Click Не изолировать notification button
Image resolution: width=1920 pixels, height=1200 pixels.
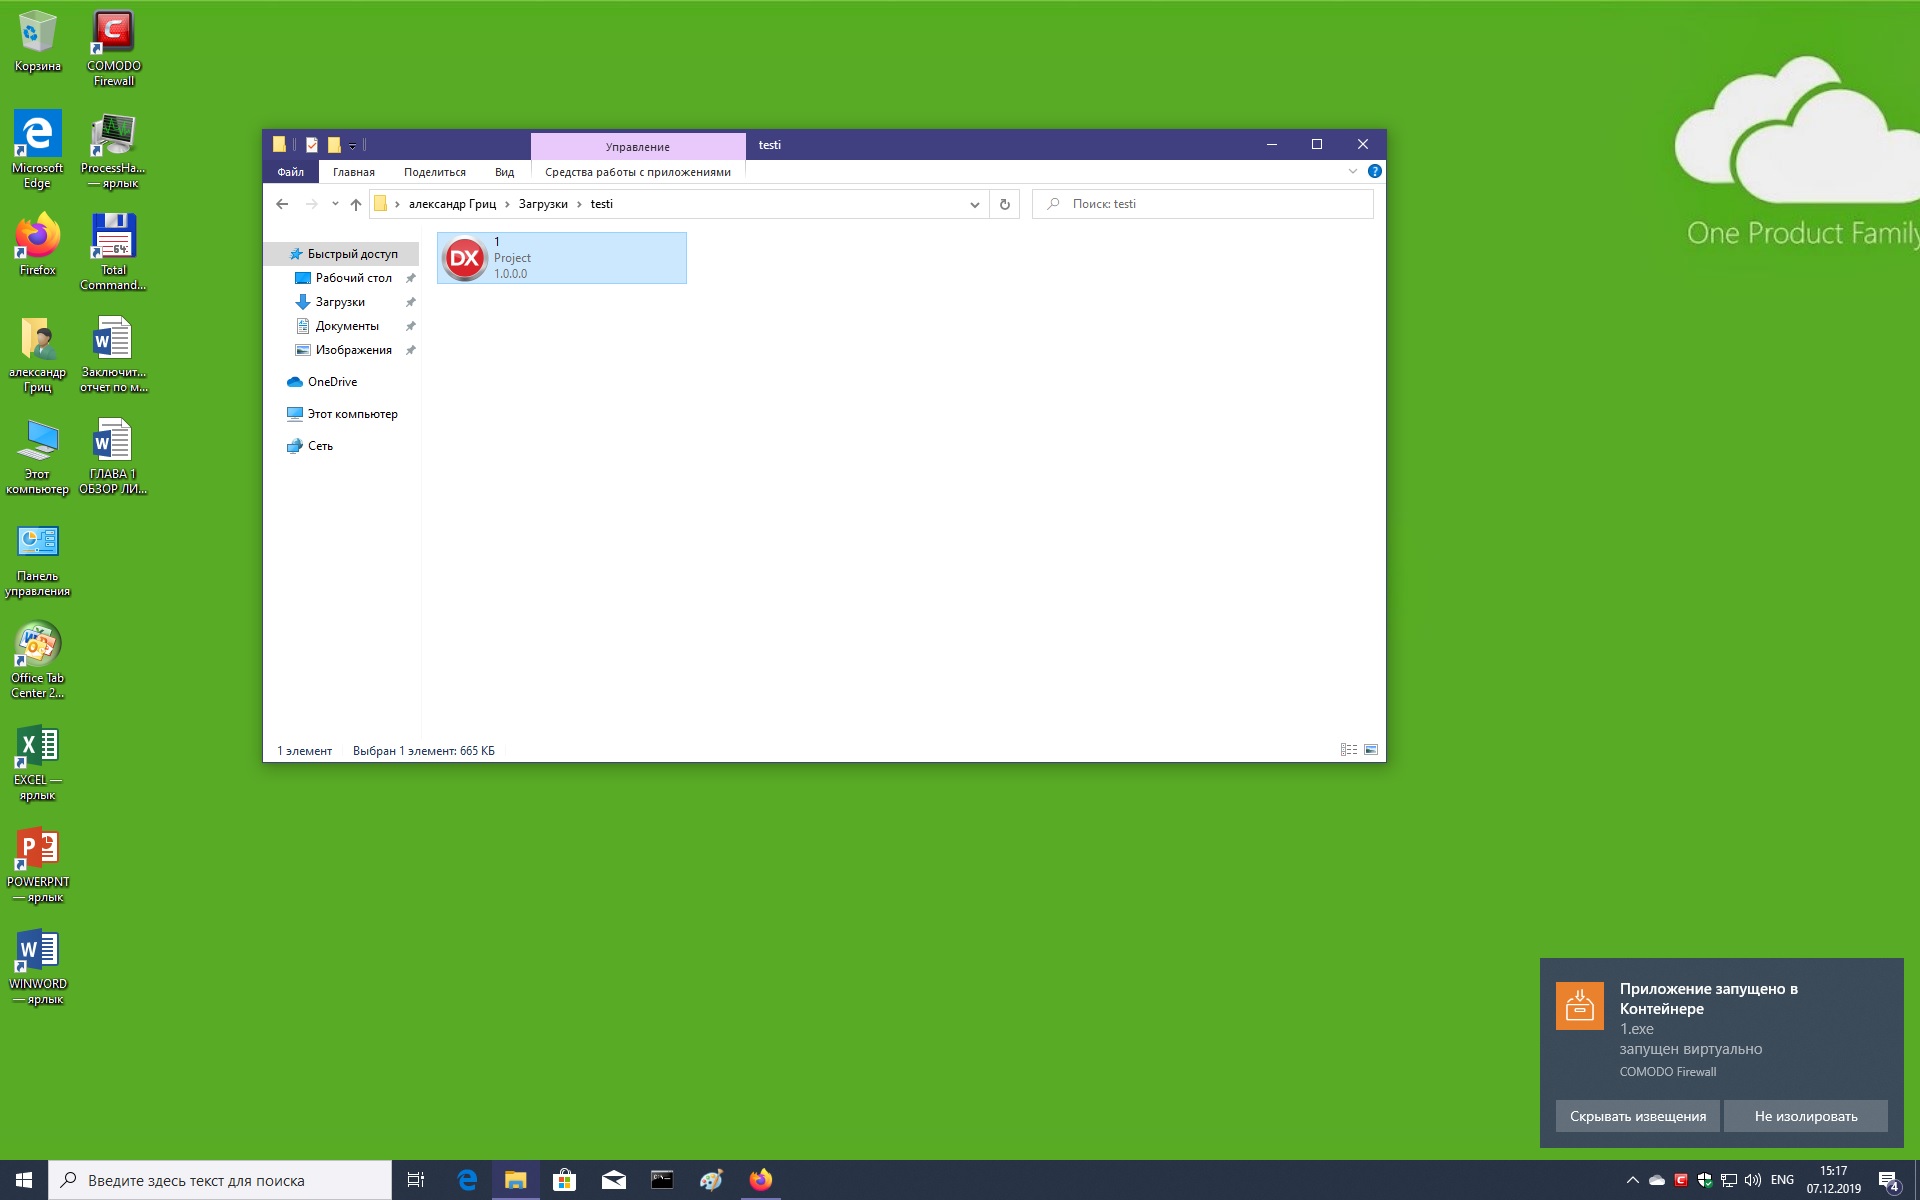pos(1805,1116)
